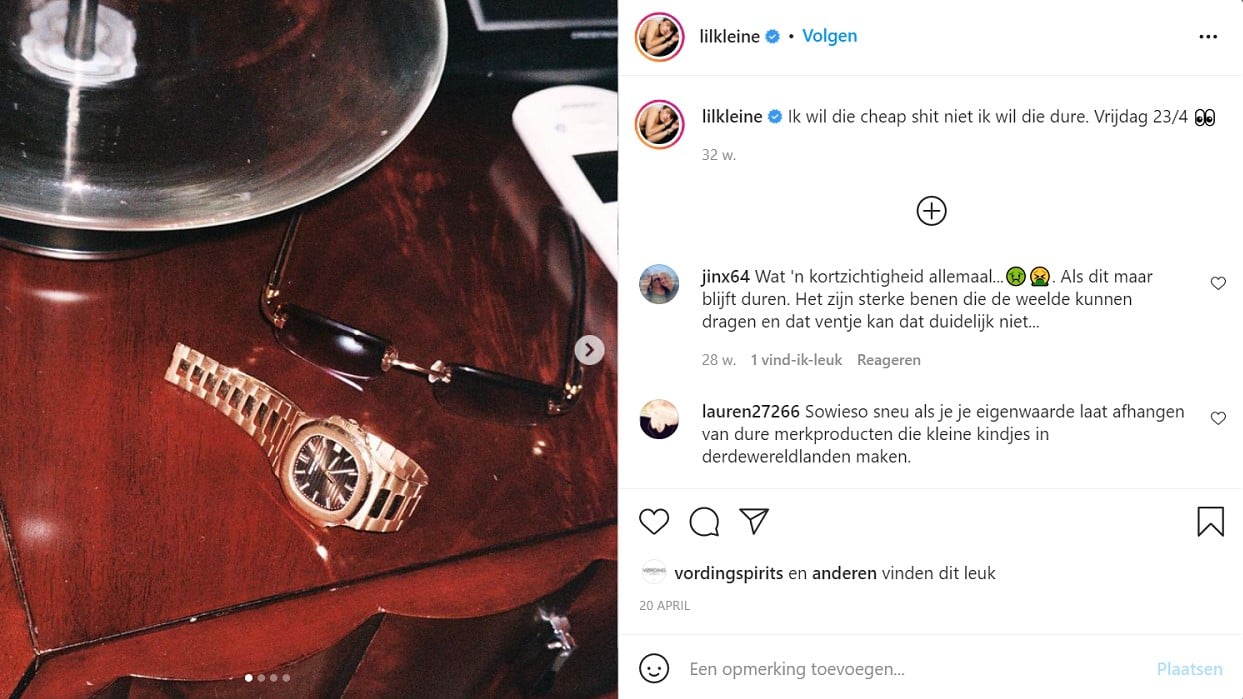Open lauren27266's profile avatar
Screen dimensions: 1243x699
[x=659, y=419]
